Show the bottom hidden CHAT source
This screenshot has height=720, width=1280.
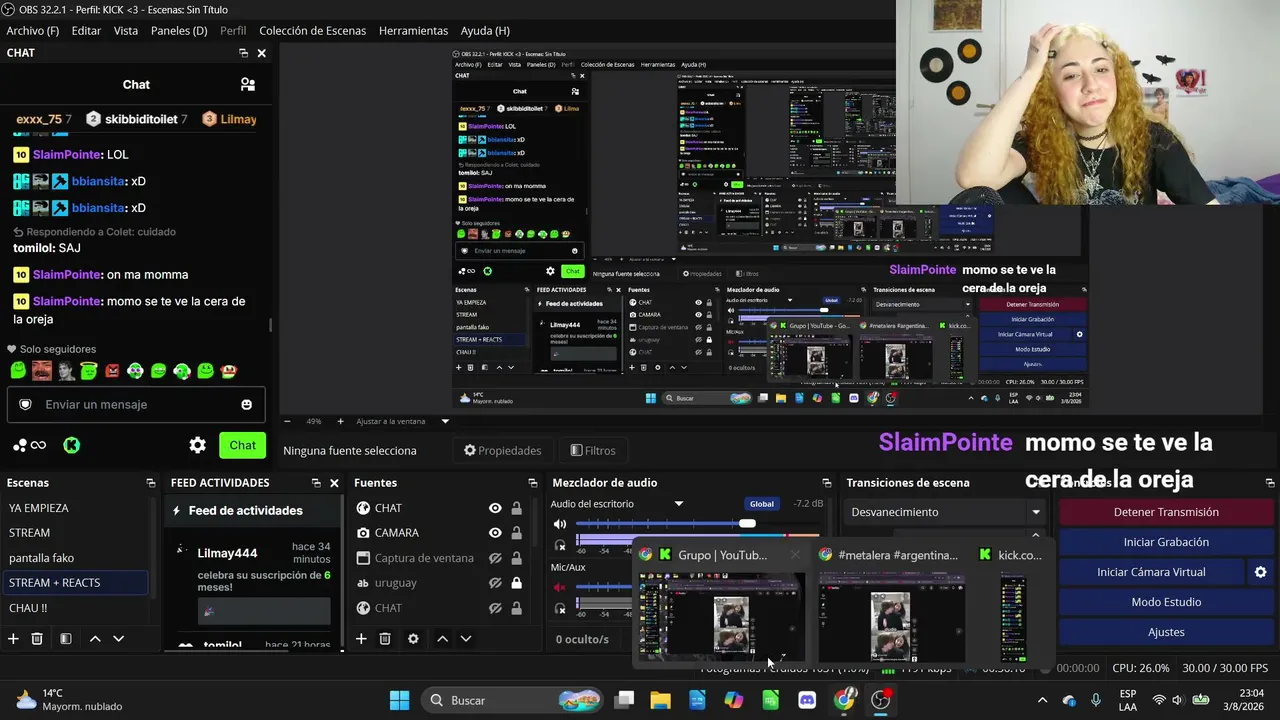click(495, 608)
